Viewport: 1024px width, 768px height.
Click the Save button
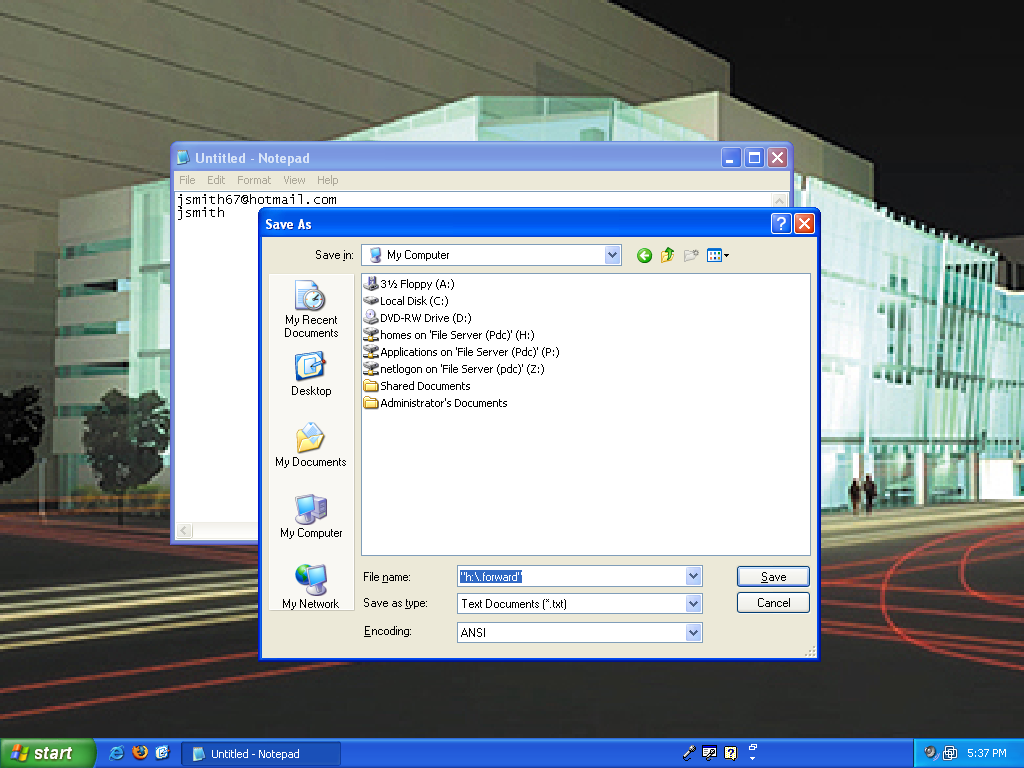pos(773,577)
